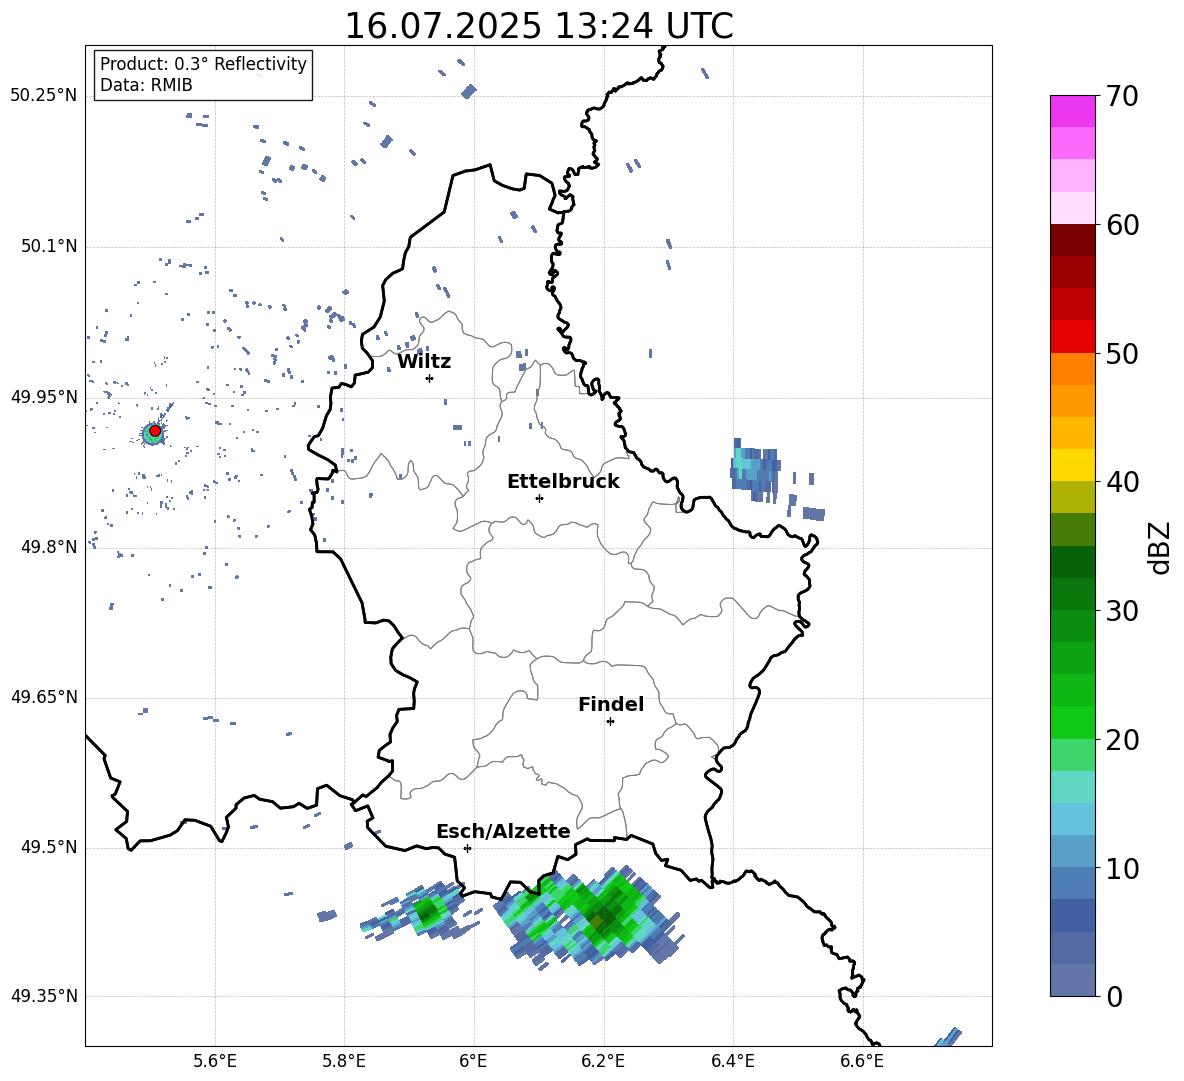This screenshot has width=1184, height=1081.
Task: Click the Ettelbruck city label
Action: [x=563, y=482]
